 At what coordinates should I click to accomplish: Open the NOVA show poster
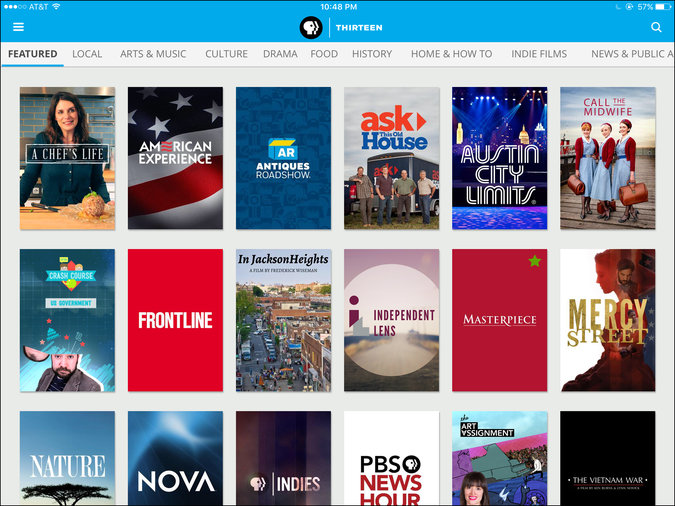tap(175, 458)
